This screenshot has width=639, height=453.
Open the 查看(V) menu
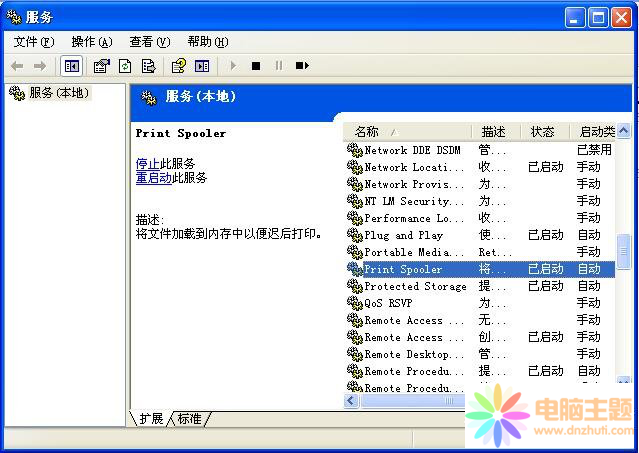click(x=149, y=42)
